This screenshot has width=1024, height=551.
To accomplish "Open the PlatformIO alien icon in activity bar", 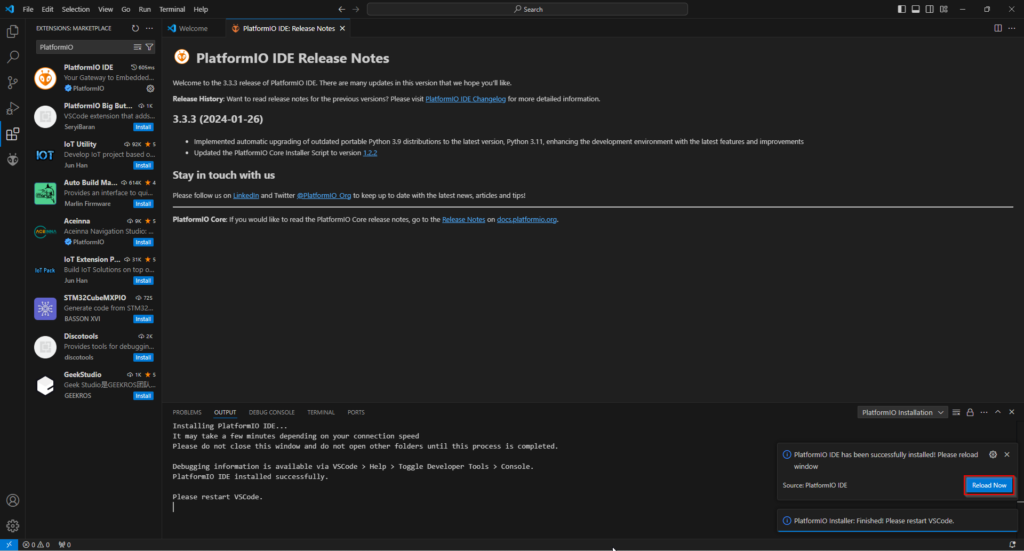I will click(12, 159).
